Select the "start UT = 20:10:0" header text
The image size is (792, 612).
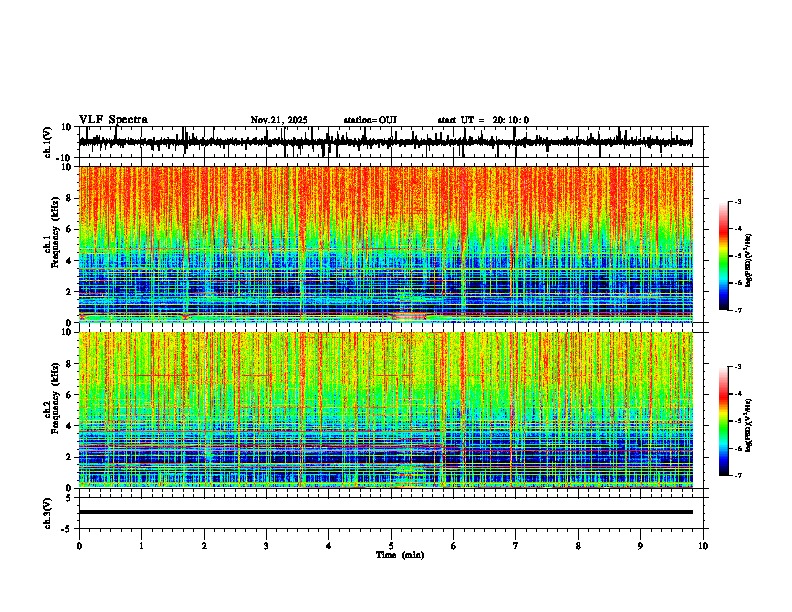(483, 120)
